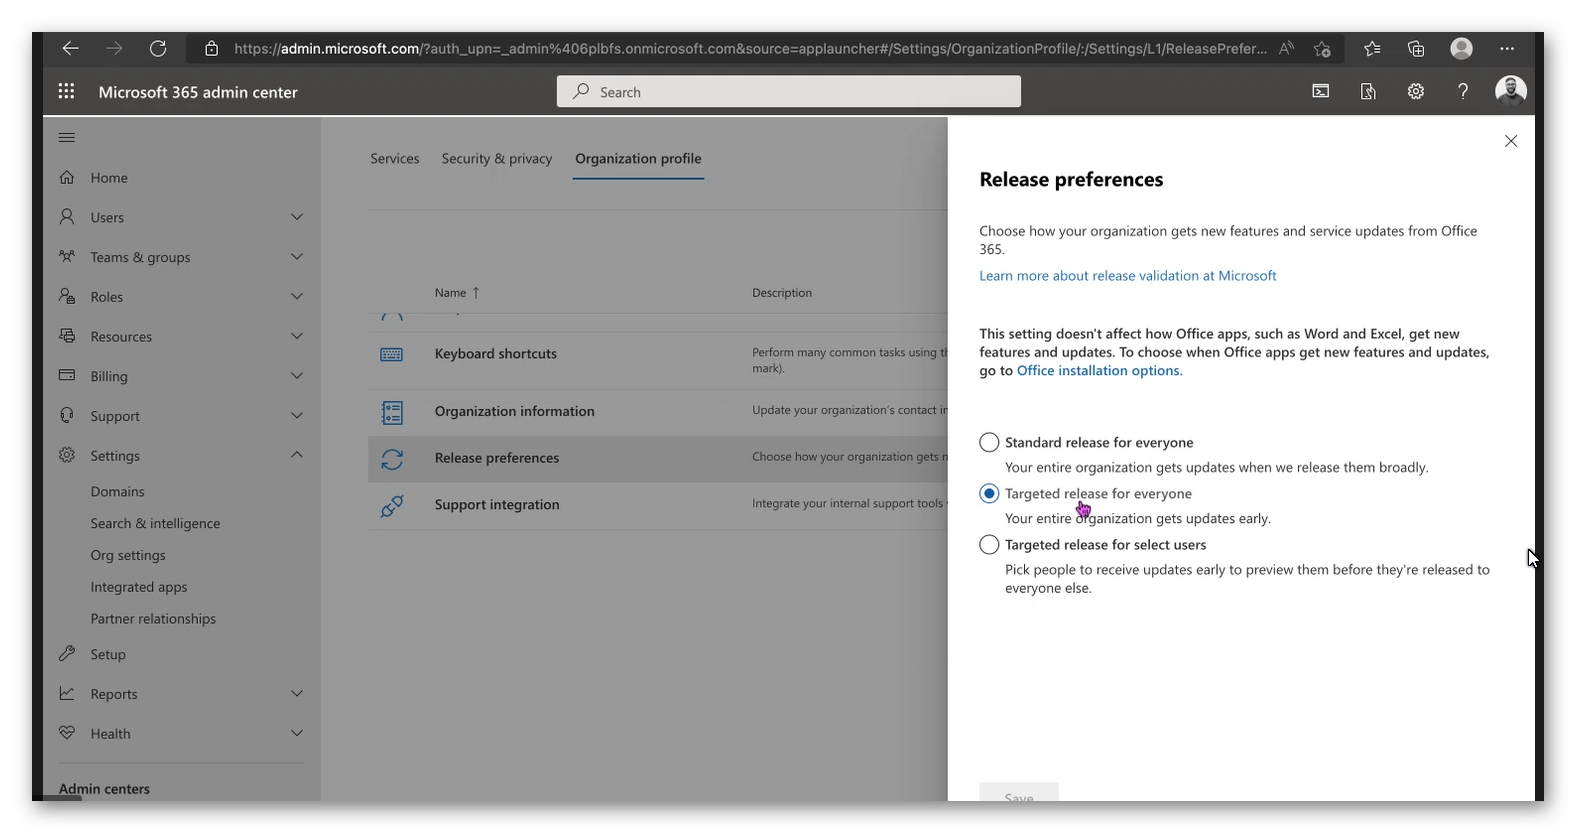Click the Release preferences sync icon

point(392,459)
